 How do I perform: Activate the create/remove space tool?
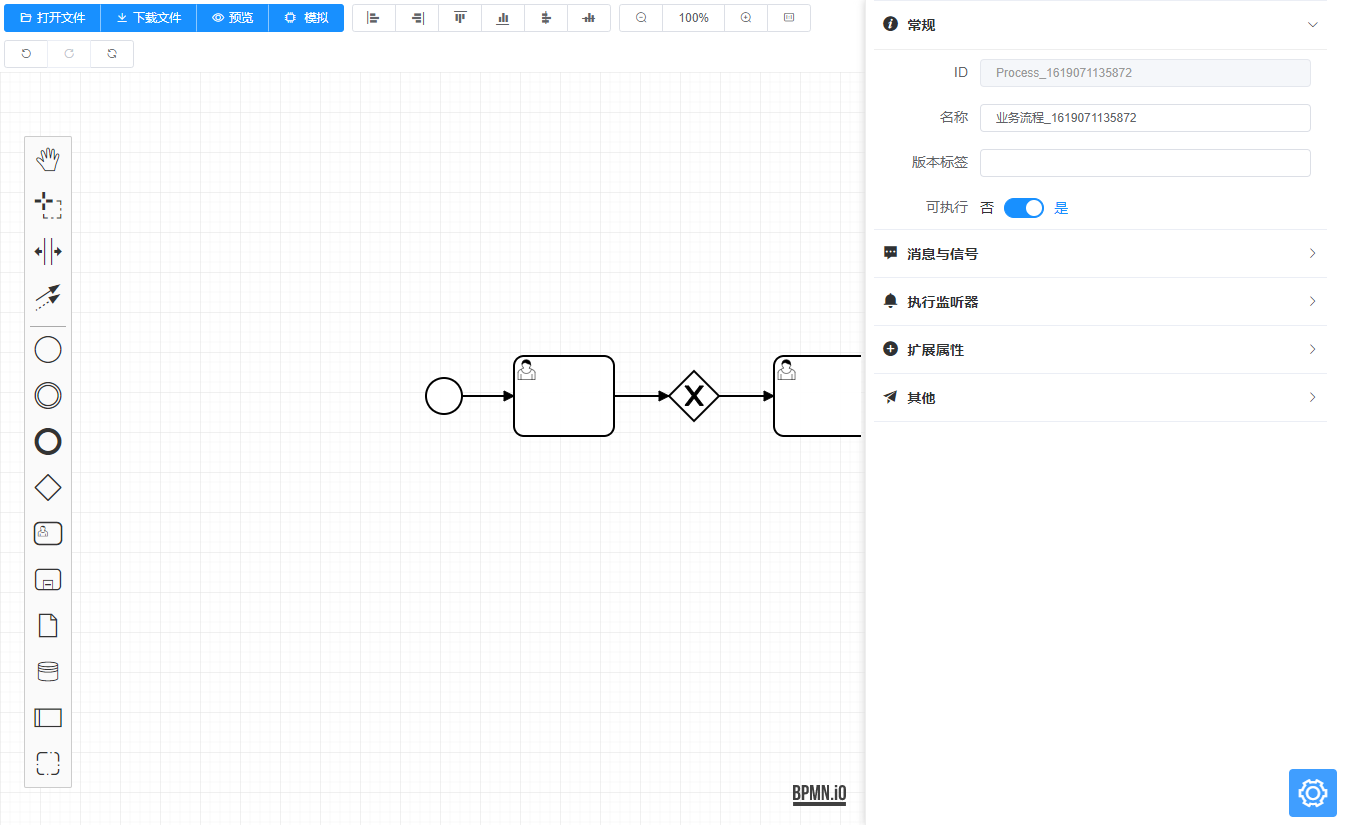[x=48, y=251]
